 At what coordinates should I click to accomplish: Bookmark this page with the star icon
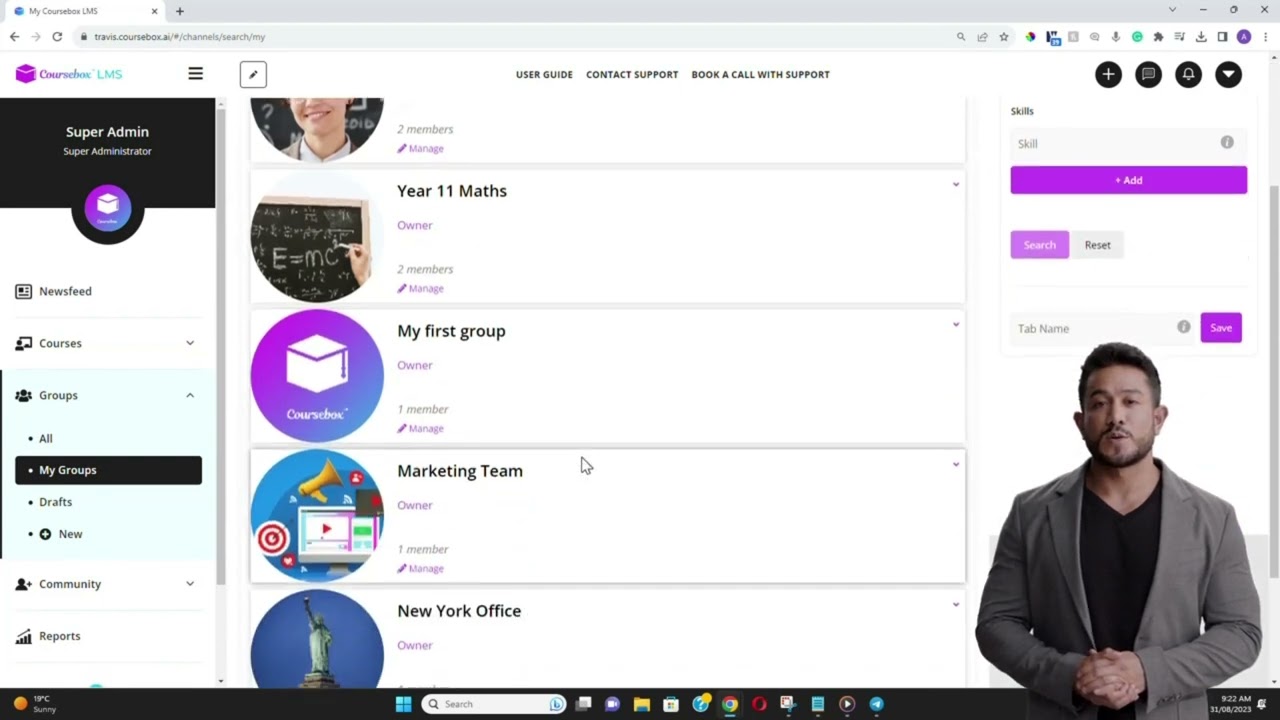point(1004,37)
